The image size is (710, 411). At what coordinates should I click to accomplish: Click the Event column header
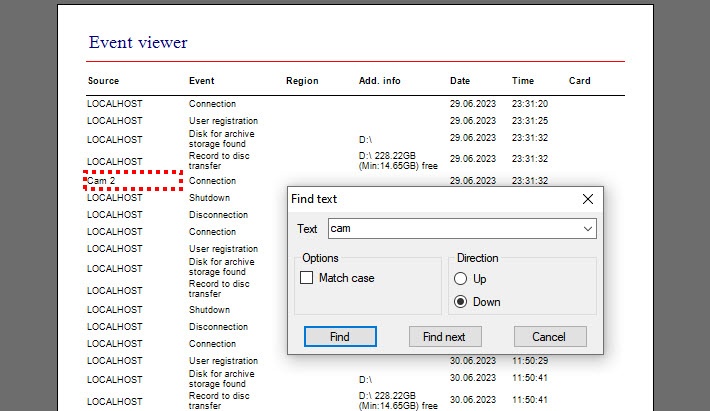[201, 81]
